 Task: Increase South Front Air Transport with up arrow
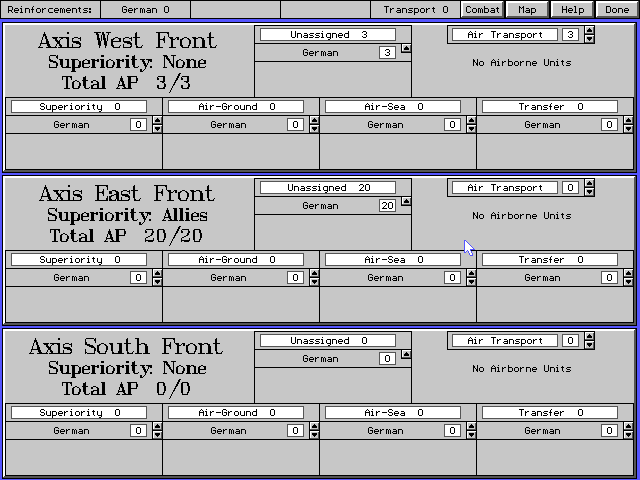pyautogui.click(x=589, y=336)
